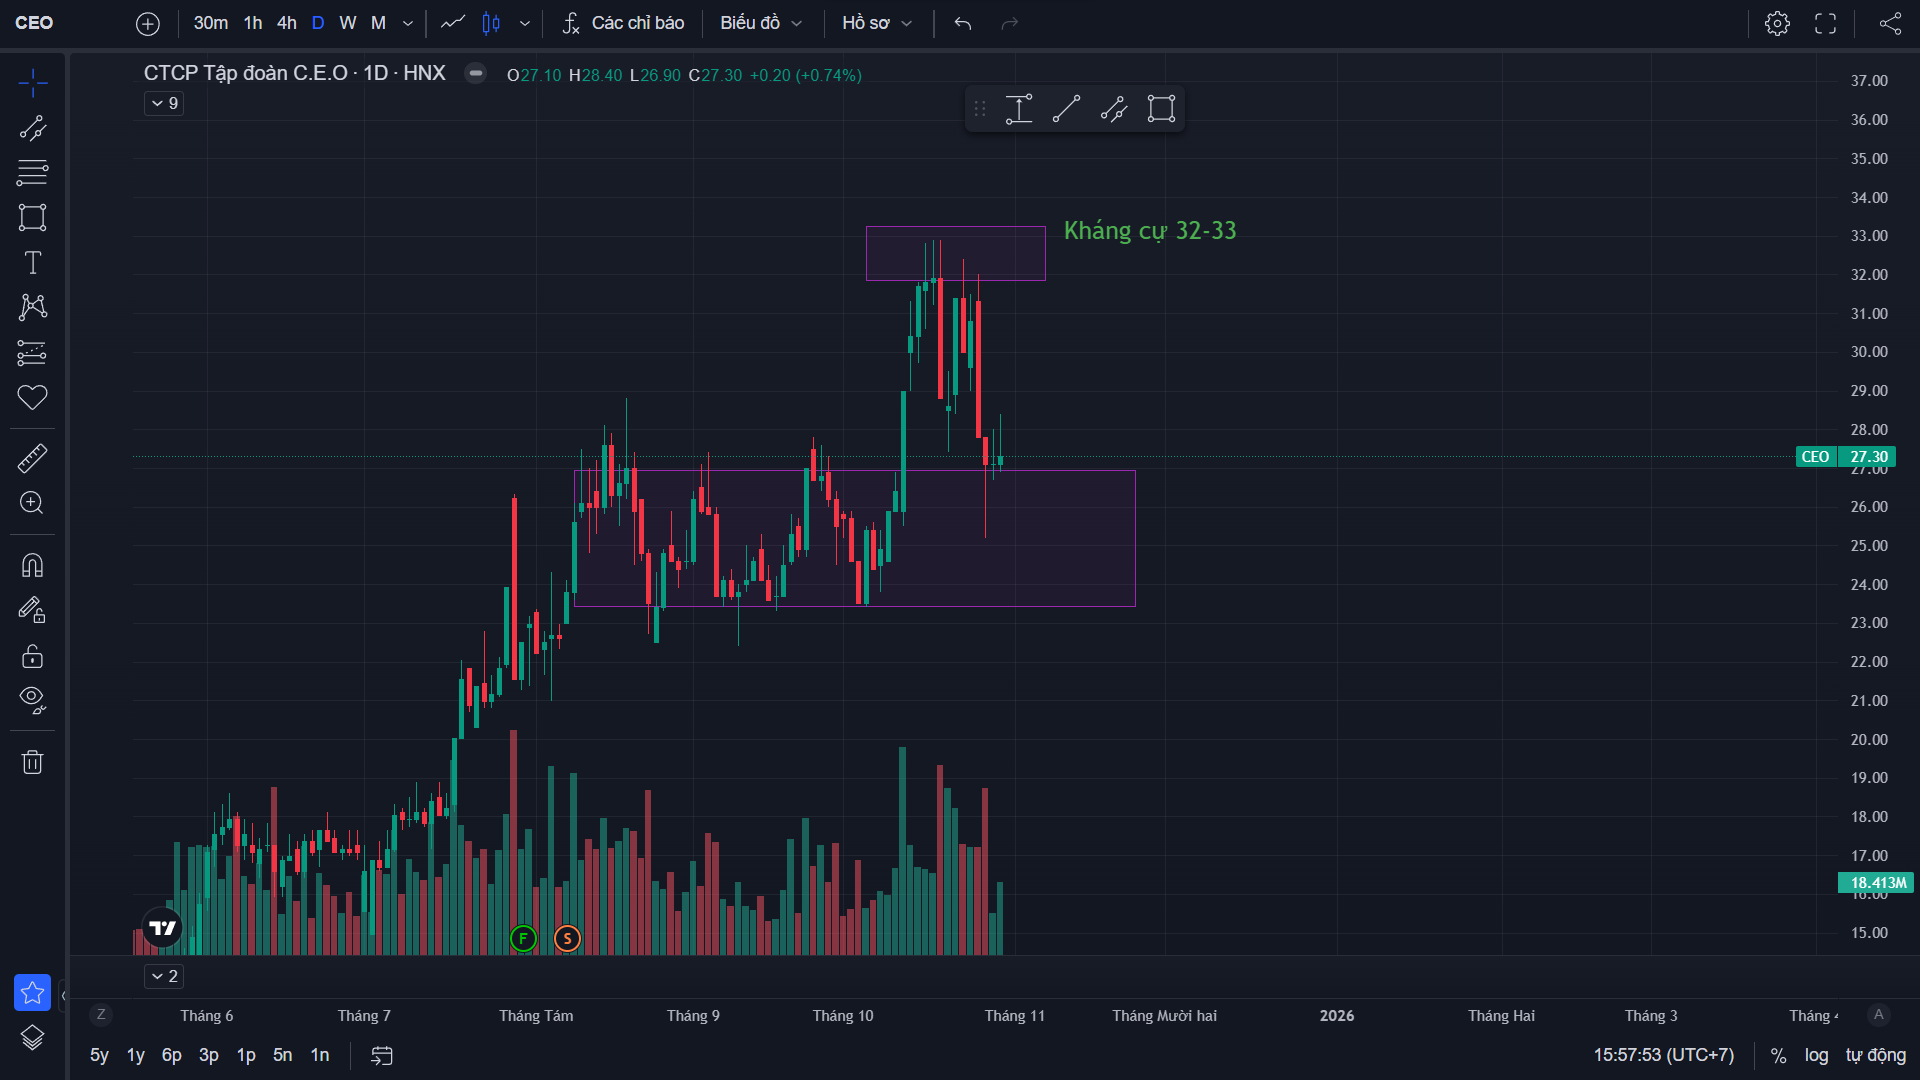The width and height of the screenshot is (1920, 1080).
Task: Expand the collapsed indicators list showing 9
Action: (x=164, y=103)
